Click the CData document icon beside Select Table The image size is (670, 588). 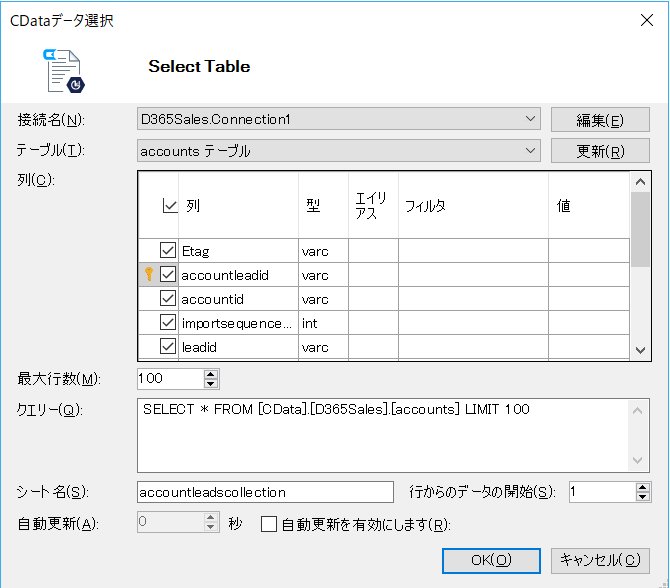coord(64,71)
